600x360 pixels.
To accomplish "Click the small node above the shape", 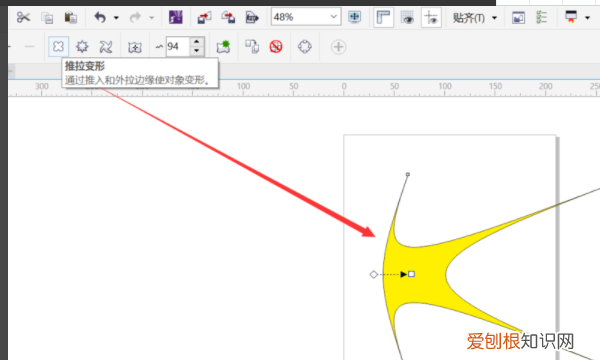I will (408, 174).
